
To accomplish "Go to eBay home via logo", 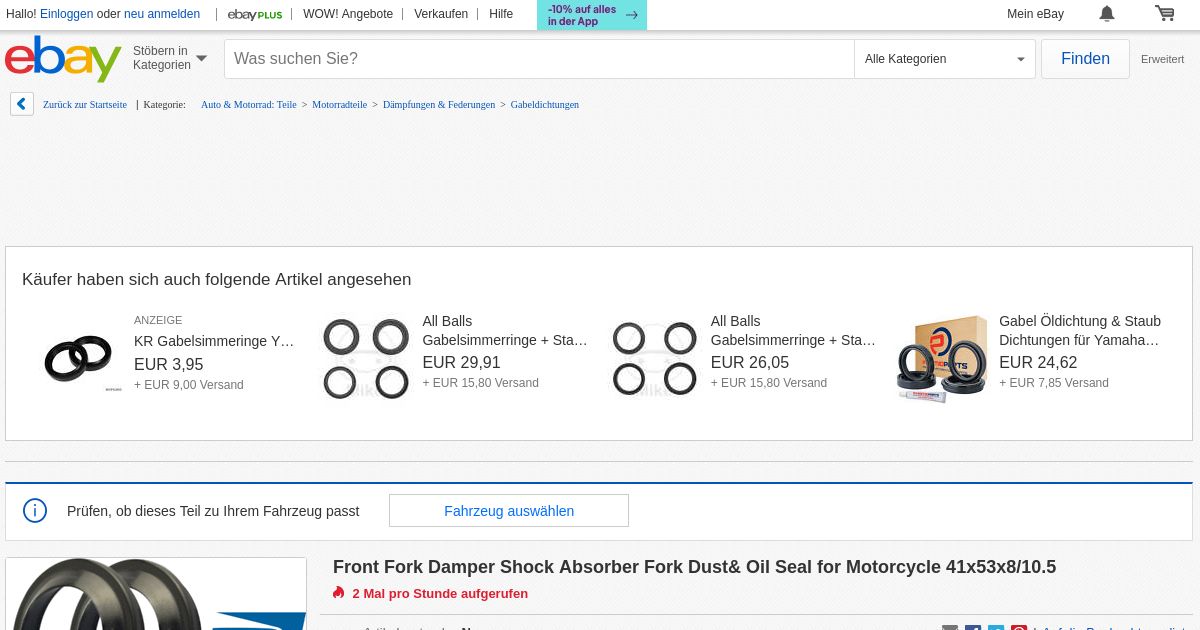I will coord(63,59).
